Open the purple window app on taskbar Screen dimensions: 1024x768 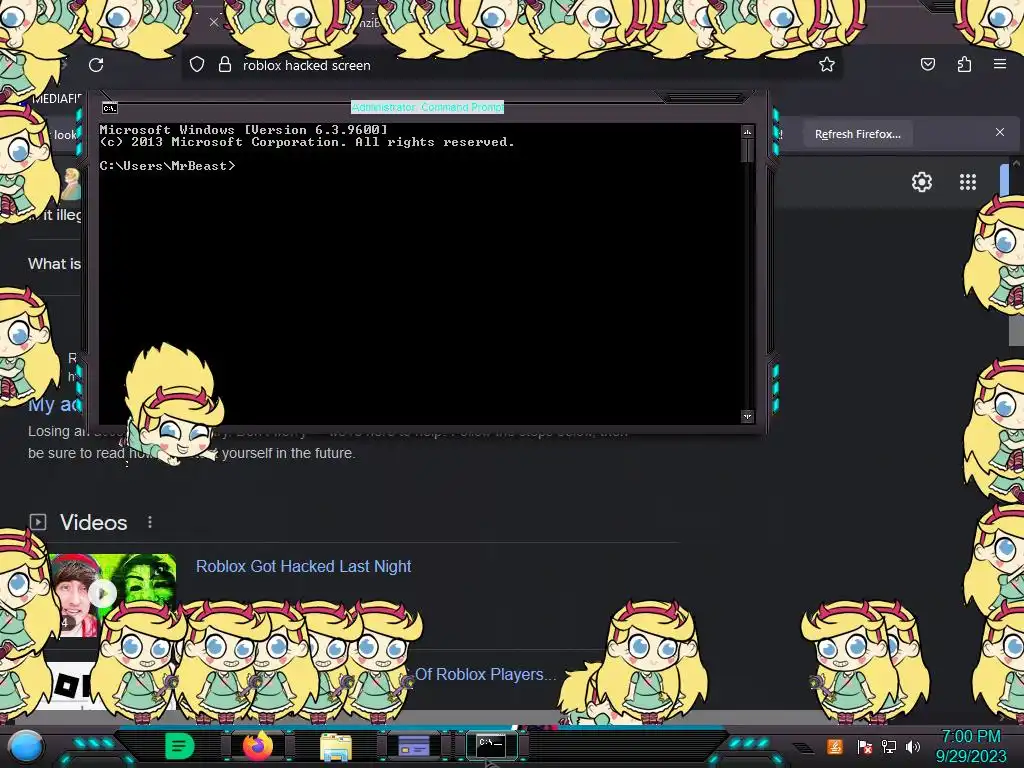[x=413, y=745]
